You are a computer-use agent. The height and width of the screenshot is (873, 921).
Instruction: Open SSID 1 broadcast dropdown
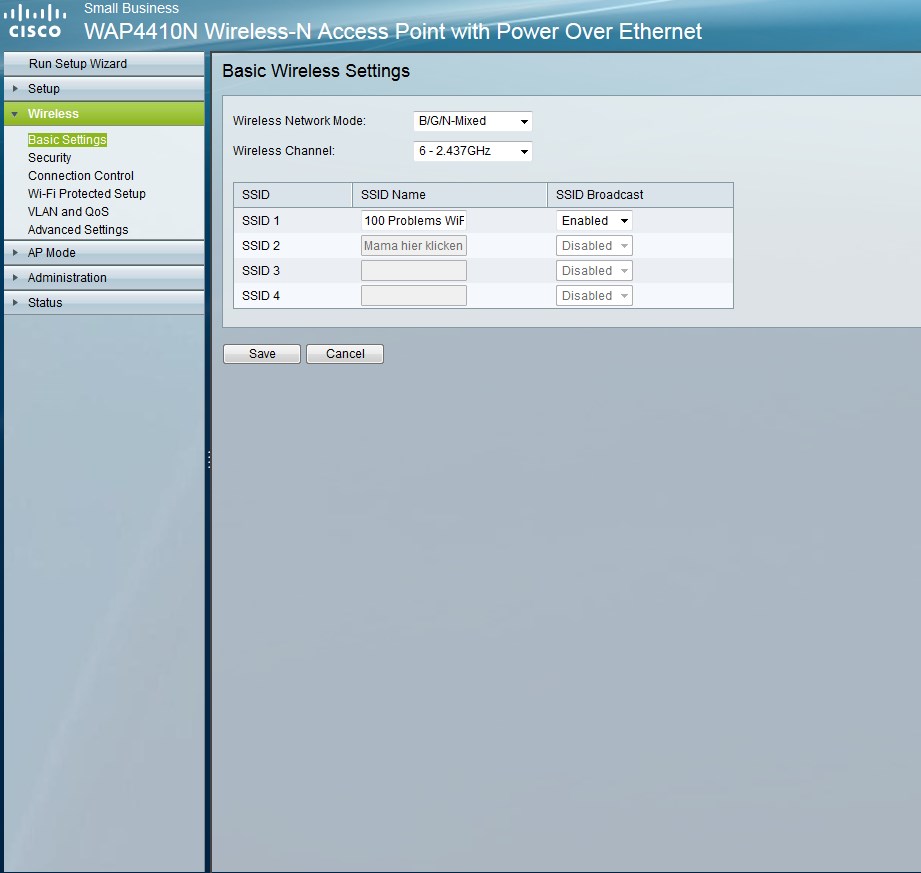[594, 221]
